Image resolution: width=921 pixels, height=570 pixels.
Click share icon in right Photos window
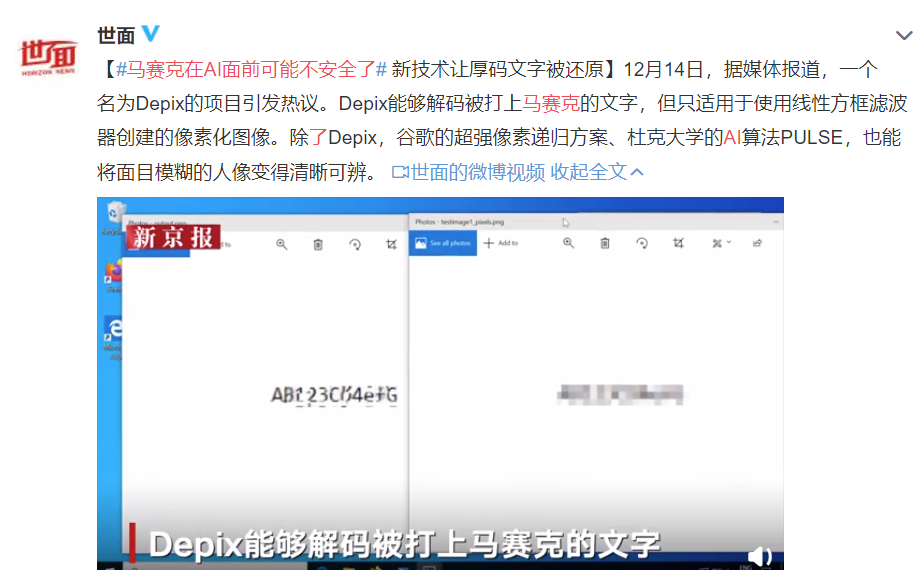(757, 243)
